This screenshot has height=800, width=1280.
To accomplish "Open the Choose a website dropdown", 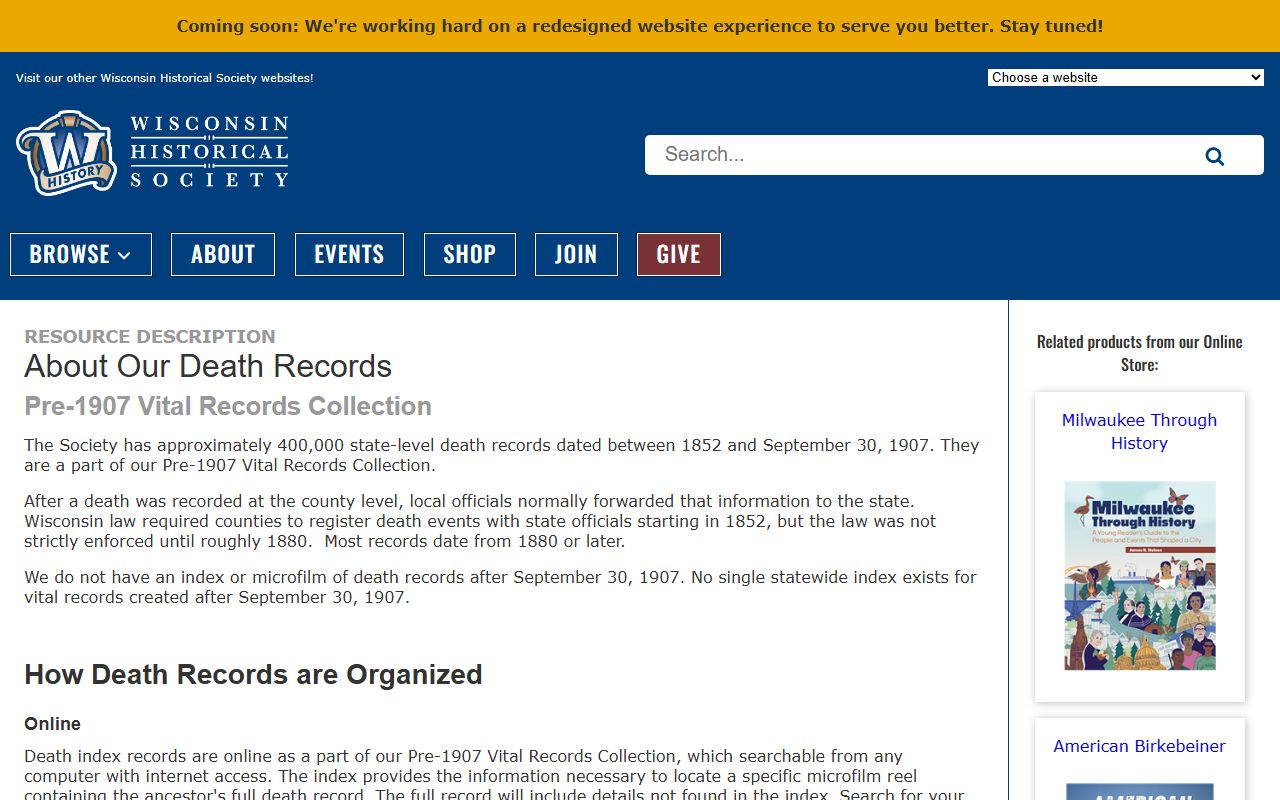I will [x=1126, y=77].
